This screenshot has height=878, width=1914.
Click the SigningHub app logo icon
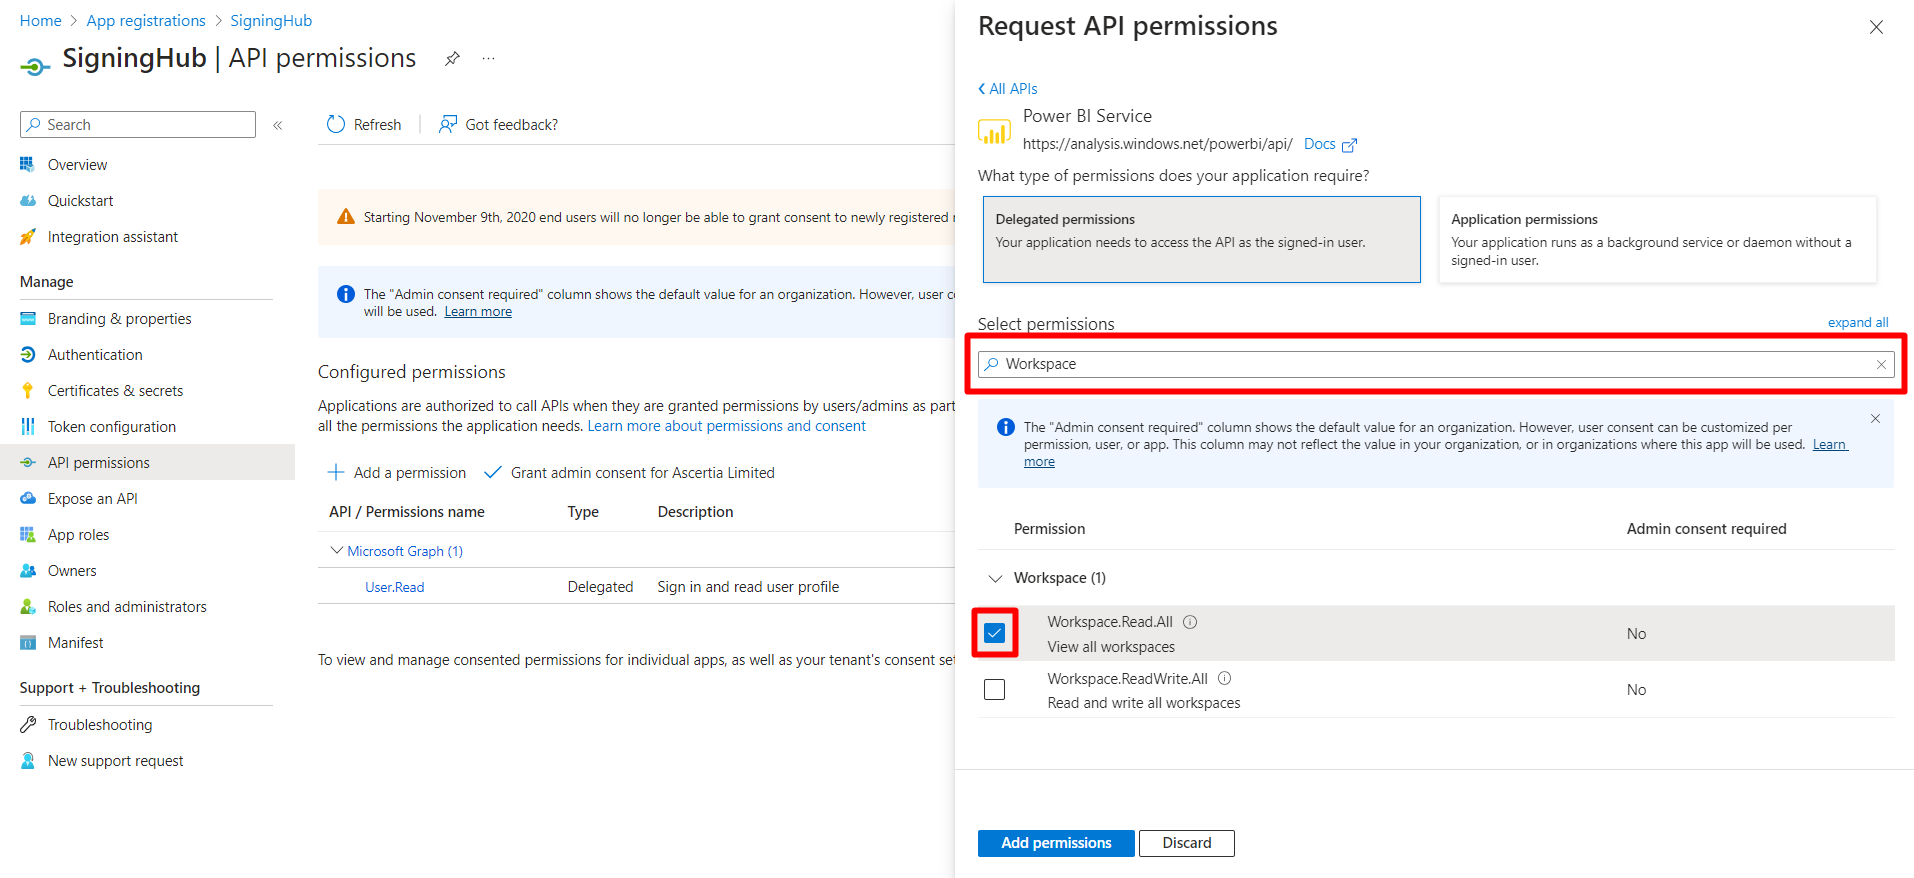(x=35, y=66)
